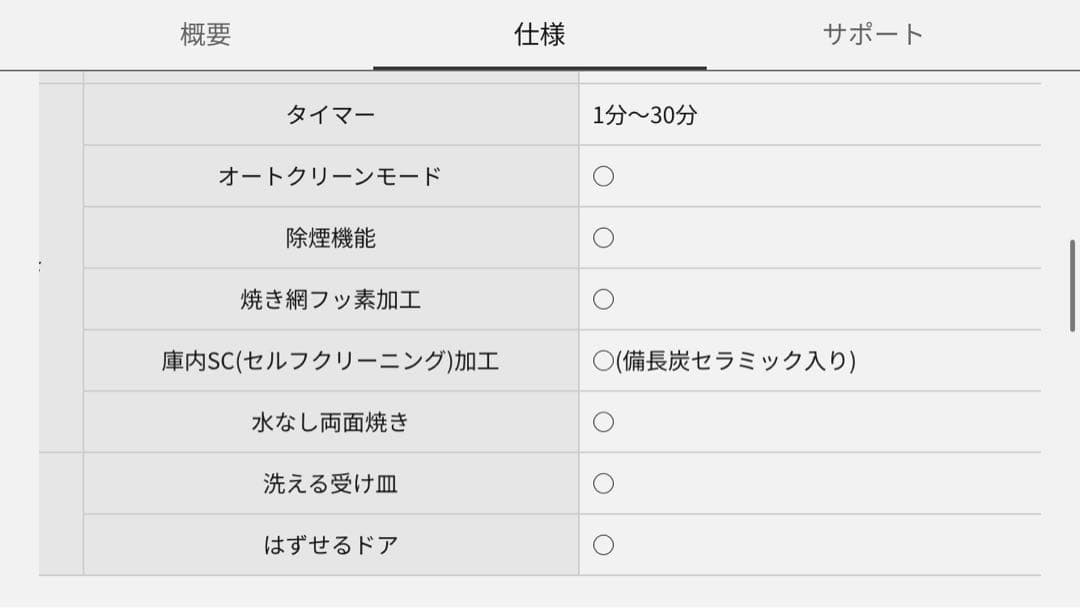
Task: Click the circle mark for オートクリーンモード
Action: pos(602,176)
